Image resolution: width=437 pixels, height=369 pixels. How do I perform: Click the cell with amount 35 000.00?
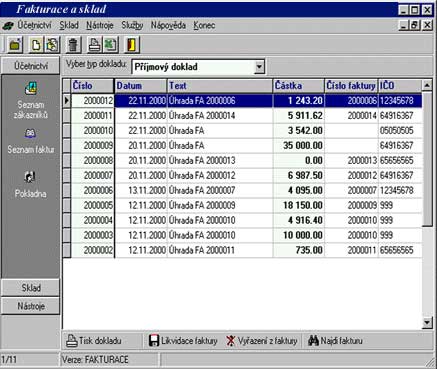click(299, 145)
